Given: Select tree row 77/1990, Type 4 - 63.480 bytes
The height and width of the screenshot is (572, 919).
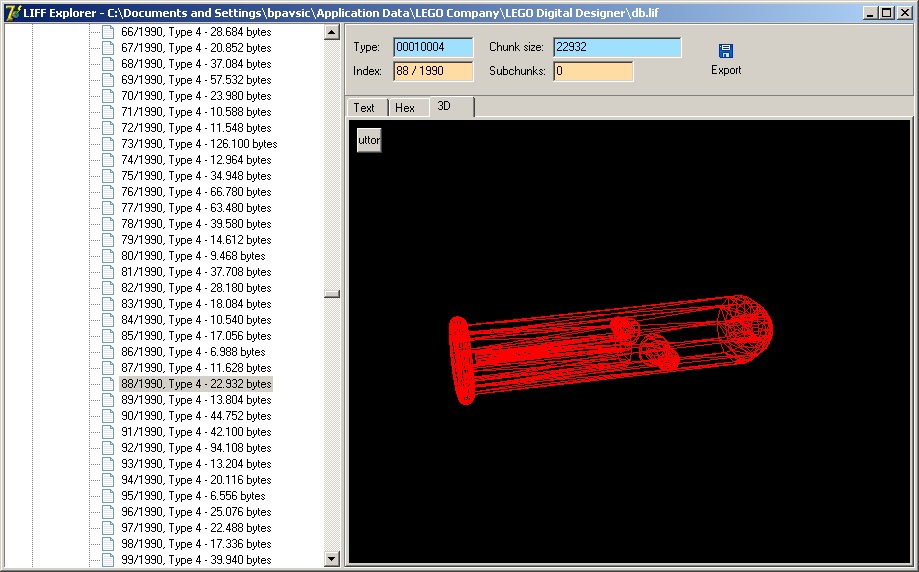Looking at the screenshot, I should click(196, 207).
